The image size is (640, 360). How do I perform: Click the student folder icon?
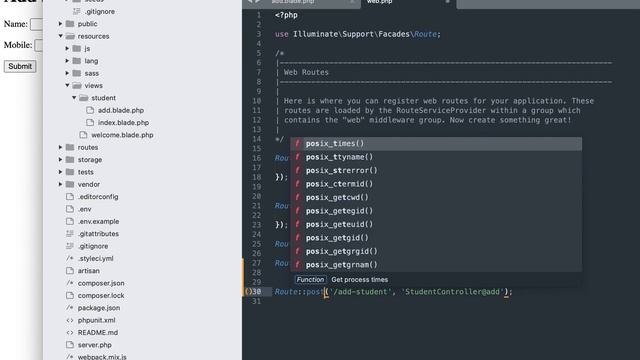click(84, 98)
